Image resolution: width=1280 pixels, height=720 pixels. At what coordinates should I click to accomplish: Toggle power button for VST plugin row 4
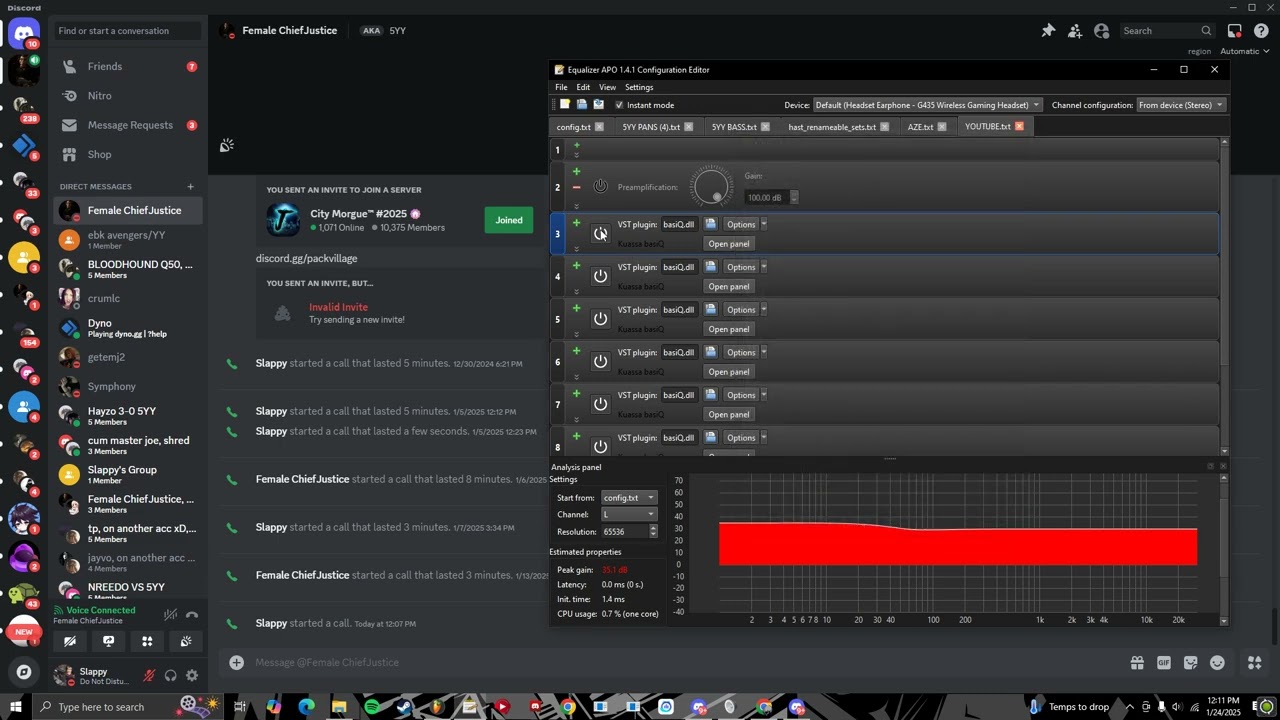pos(600,276)
